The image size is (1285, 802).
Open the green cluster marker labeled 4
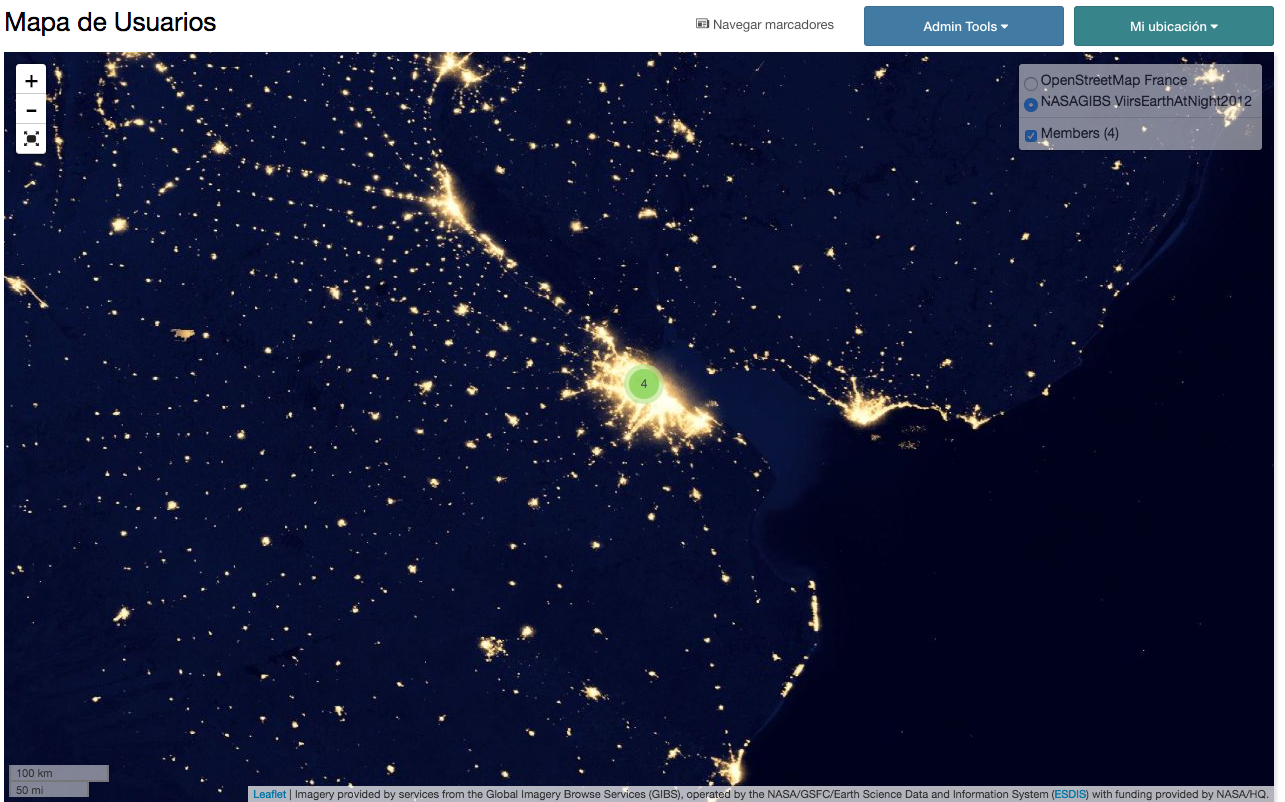pos(644,384)
